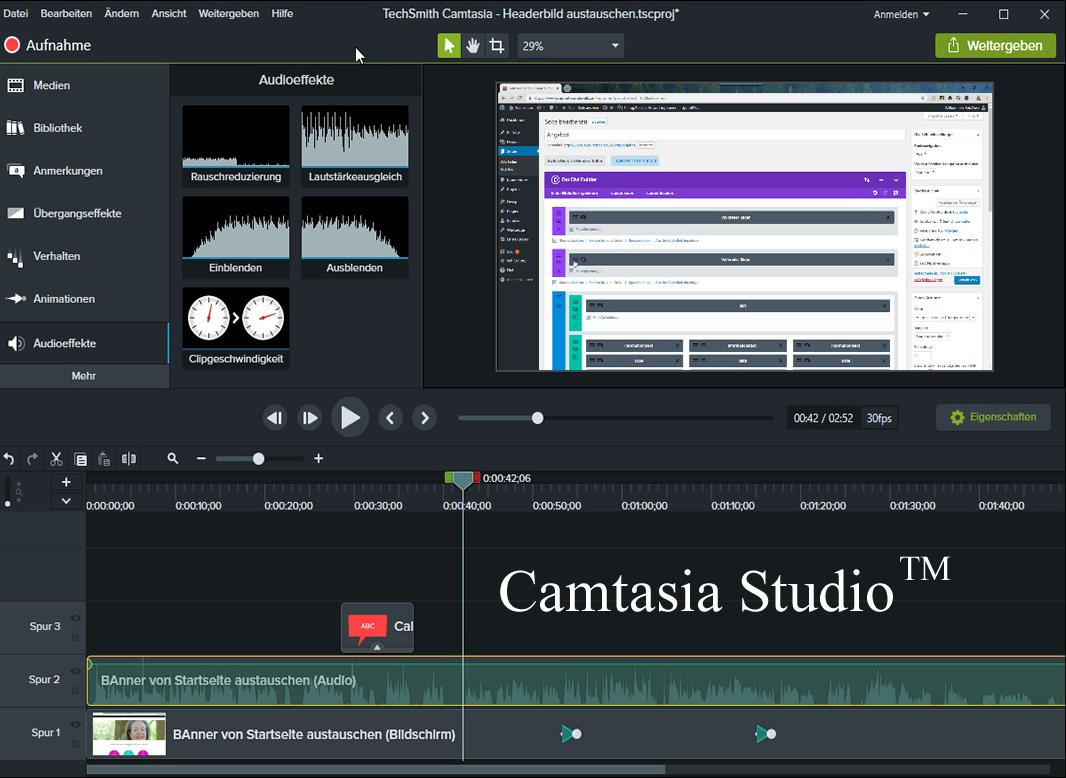Screen dimensions: 1066x778
Task: Expand the callout clip's effects tray arrow
Action: (x=377, y=647)
